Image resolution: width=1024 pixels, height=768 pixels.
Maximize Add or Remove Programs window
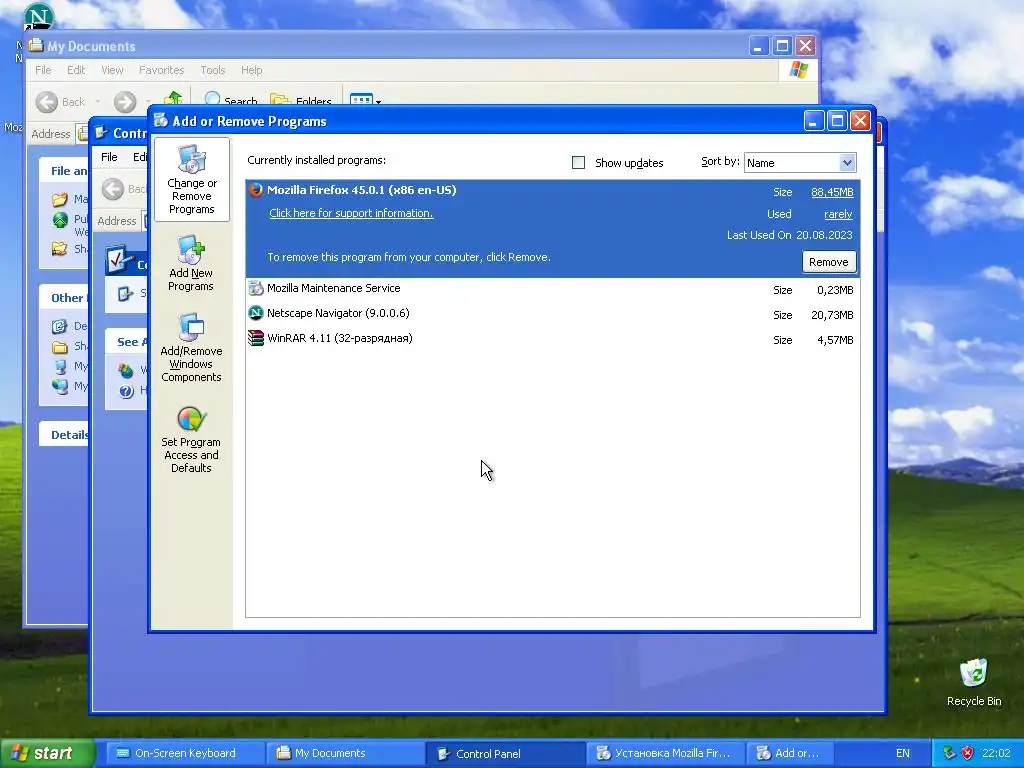837,121
